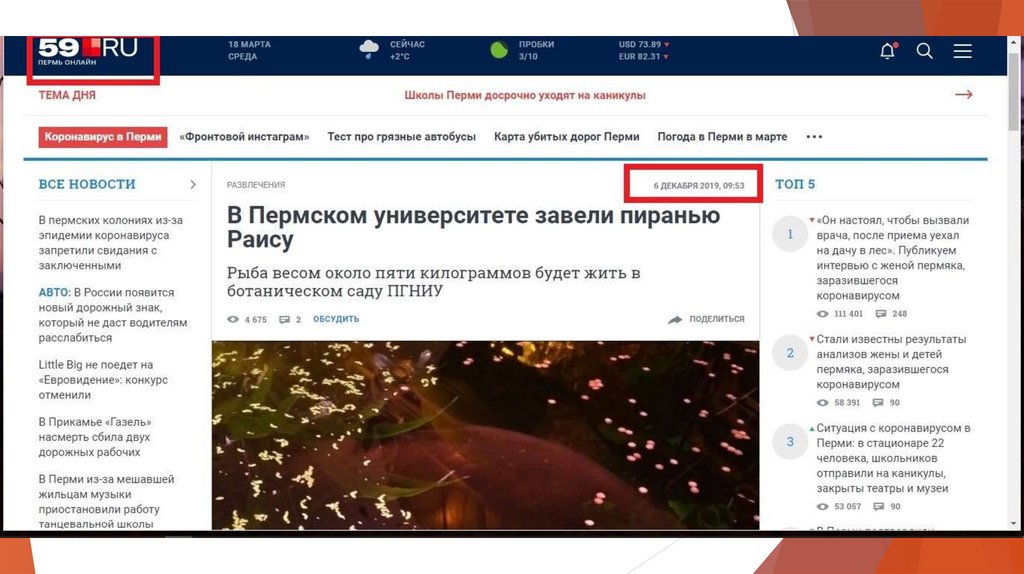Click the Обсудить link

point(336,319)
